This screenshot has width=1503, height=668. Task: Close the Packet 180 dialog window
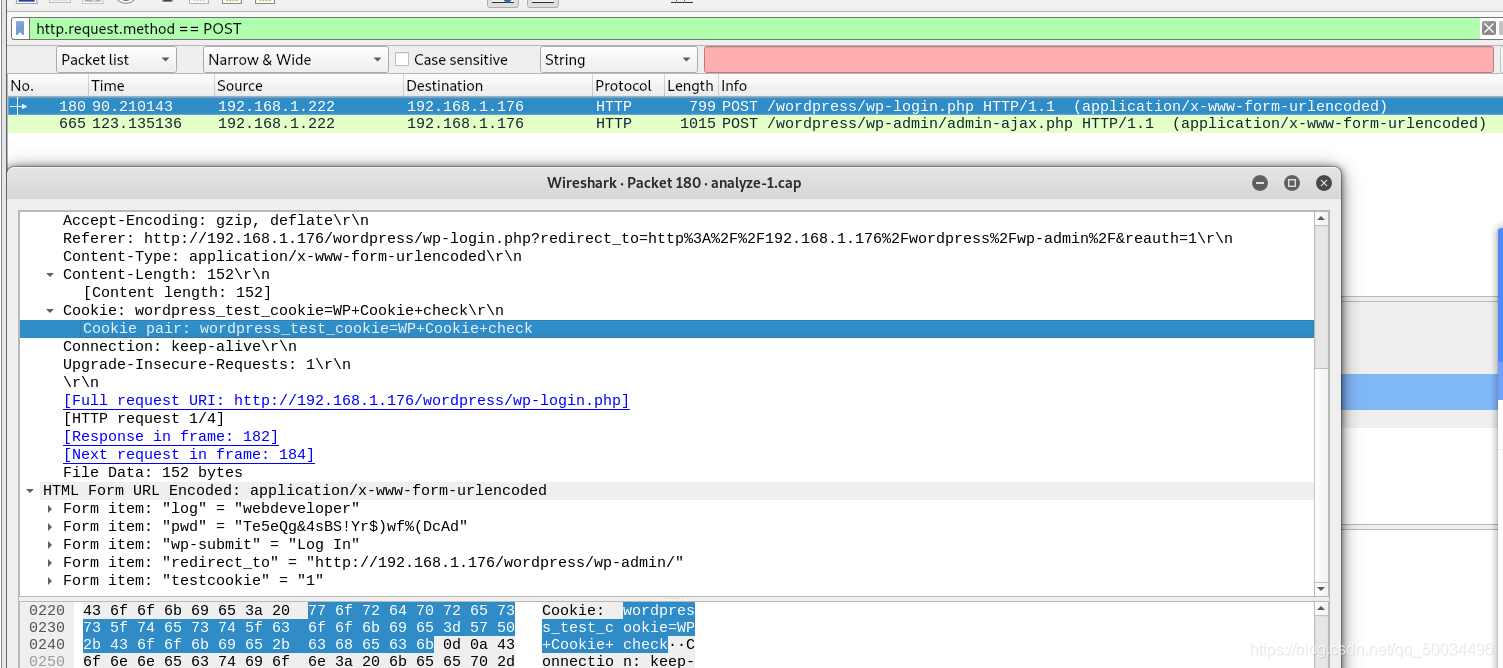1324,183
